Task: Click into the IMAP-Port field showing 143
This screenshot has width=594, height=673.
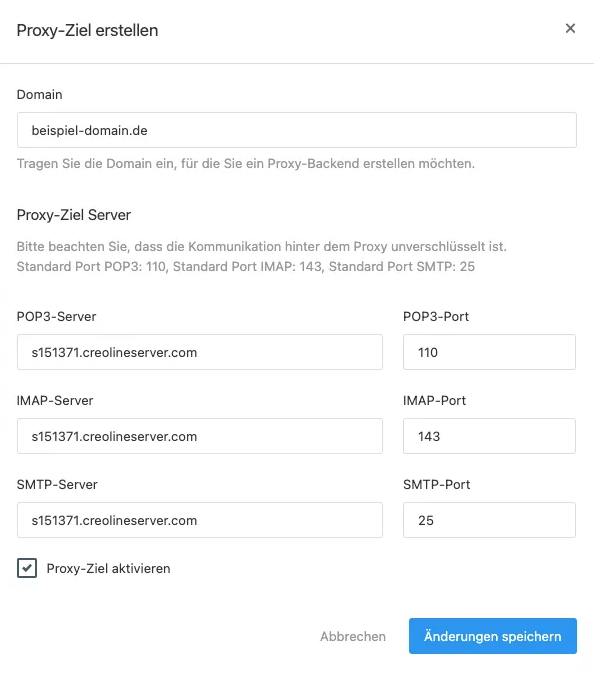Action: (489, 436)
